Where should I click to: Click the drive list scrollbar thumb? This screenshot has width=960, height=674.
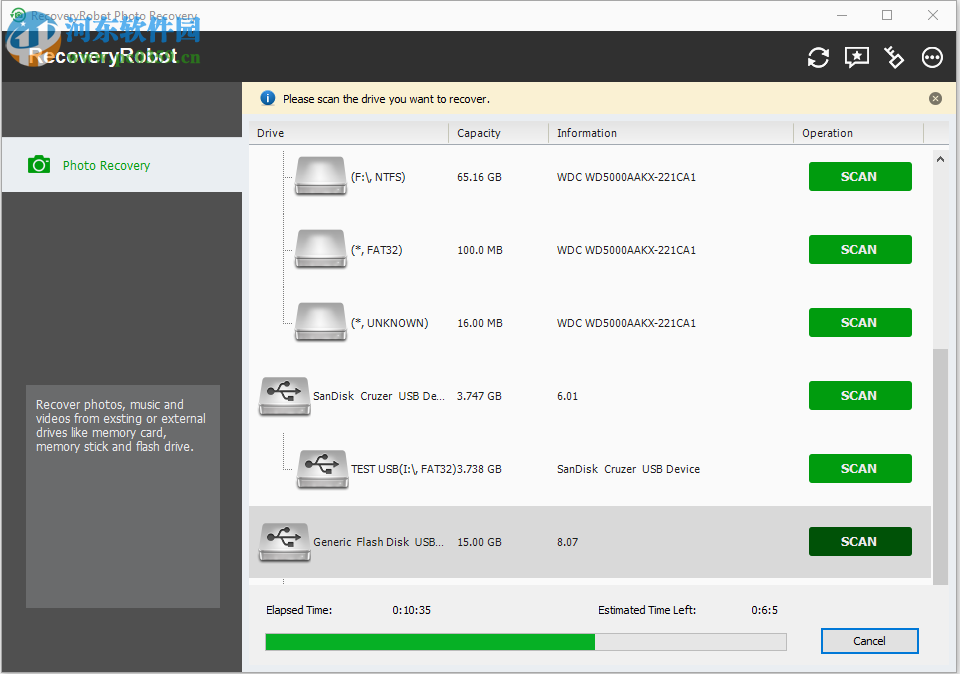(940, 464)
